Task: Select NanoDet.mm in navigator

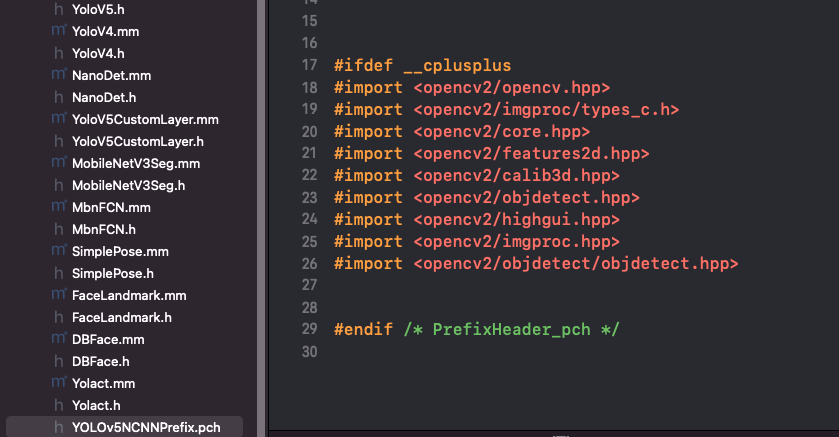Action: click(111, 75)
